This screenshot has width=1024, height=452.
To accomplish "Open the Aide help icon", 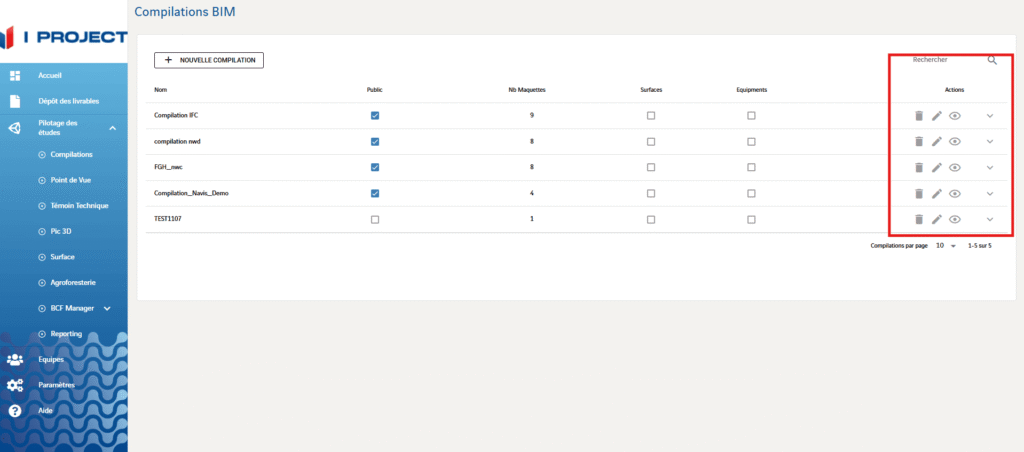I will click(15, 411).
